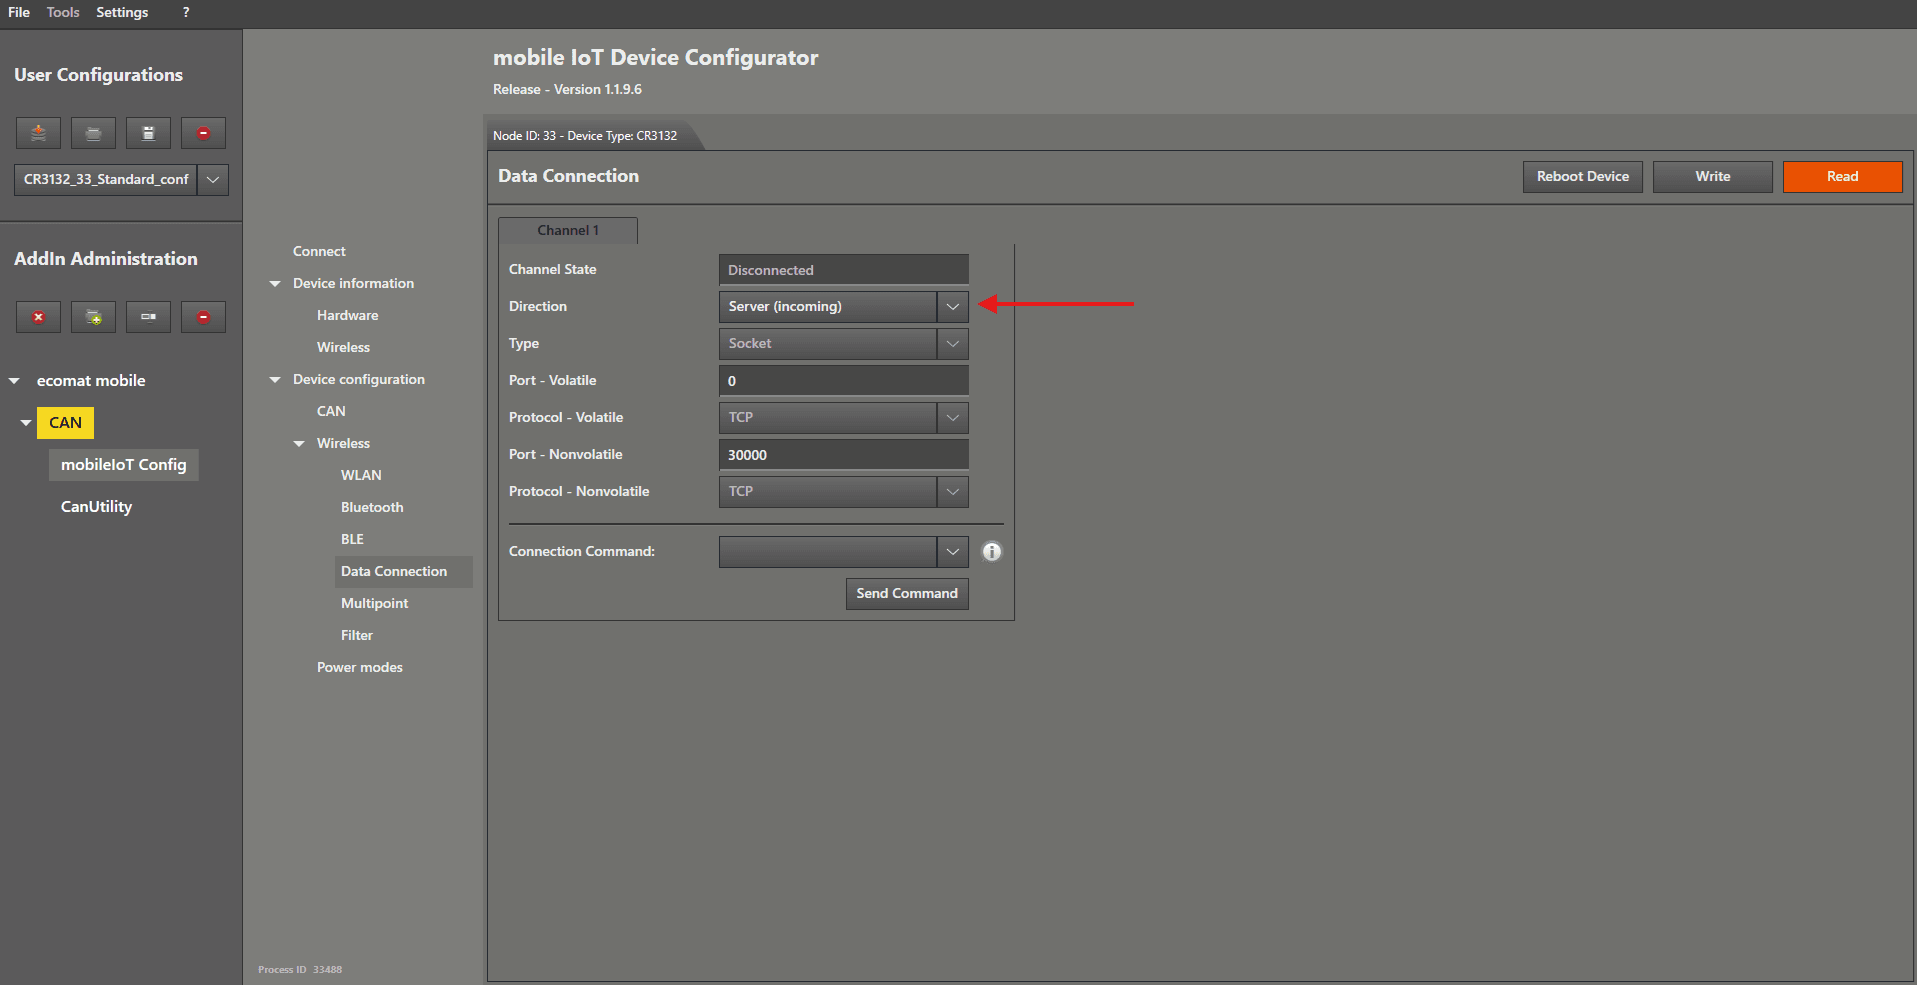The width and height of the screenshot is (1918, 985).
Task: Open the Tools menu
Action: pos(63,12)
